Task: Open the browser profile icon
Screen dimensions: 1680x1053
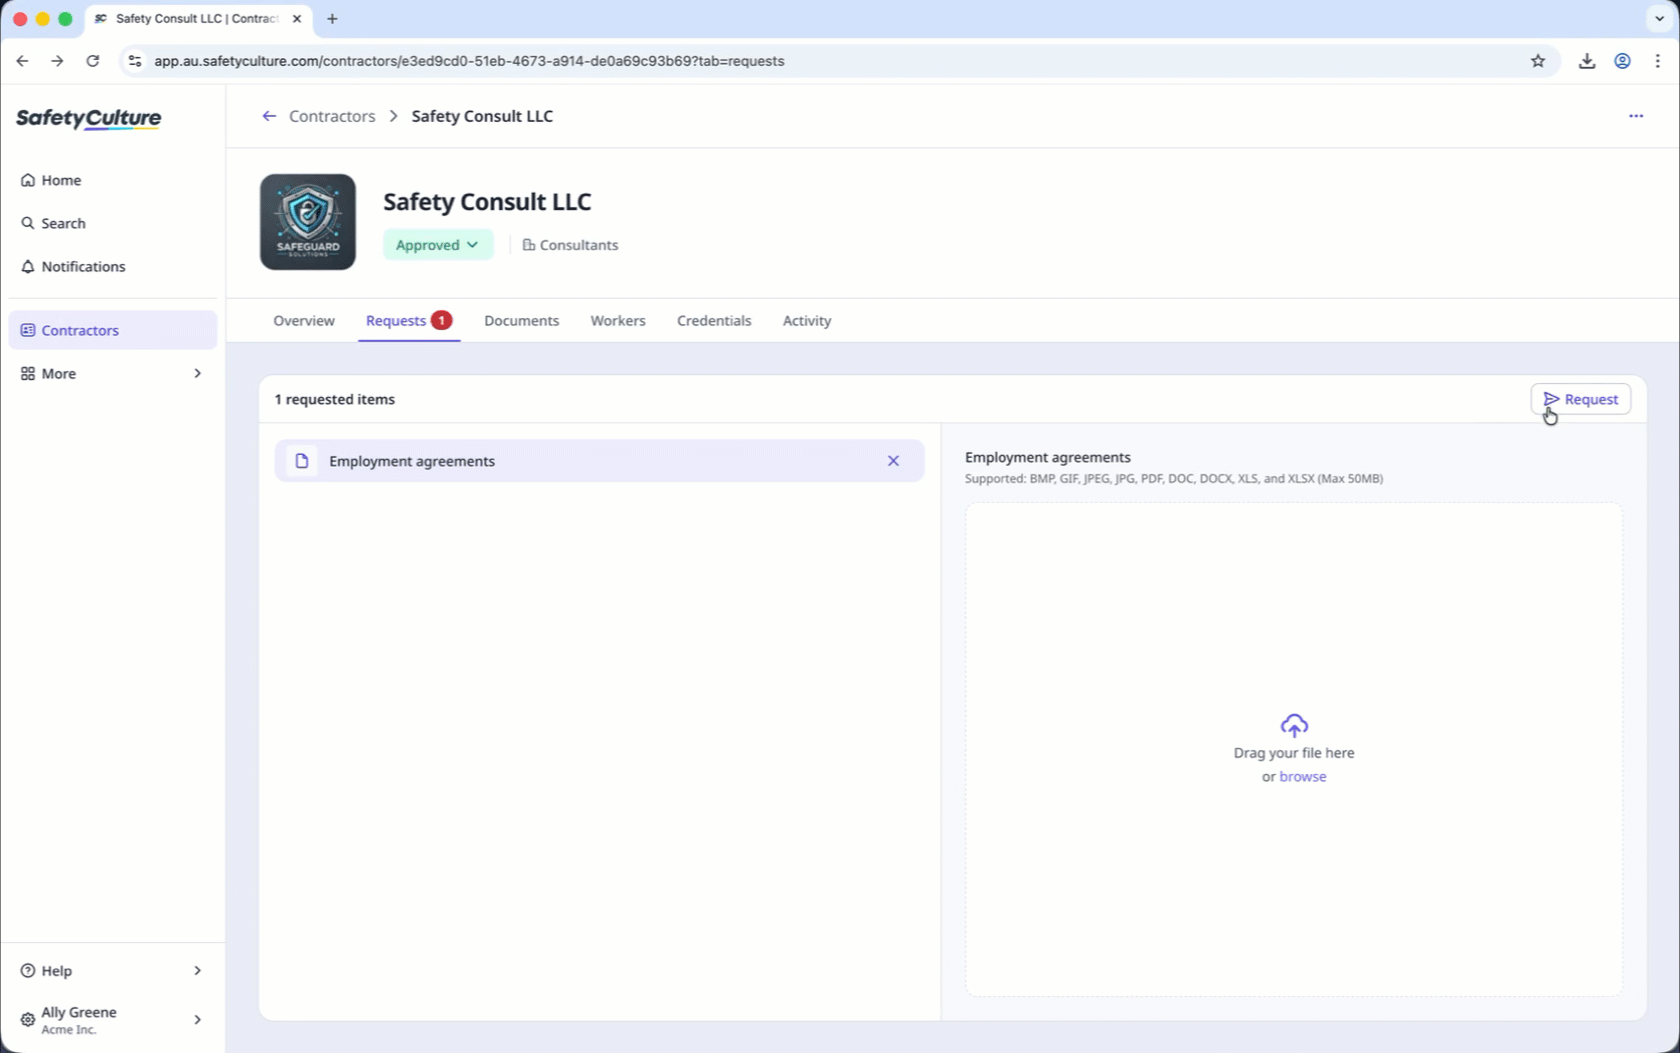Action: click(x=1623, y=61)
